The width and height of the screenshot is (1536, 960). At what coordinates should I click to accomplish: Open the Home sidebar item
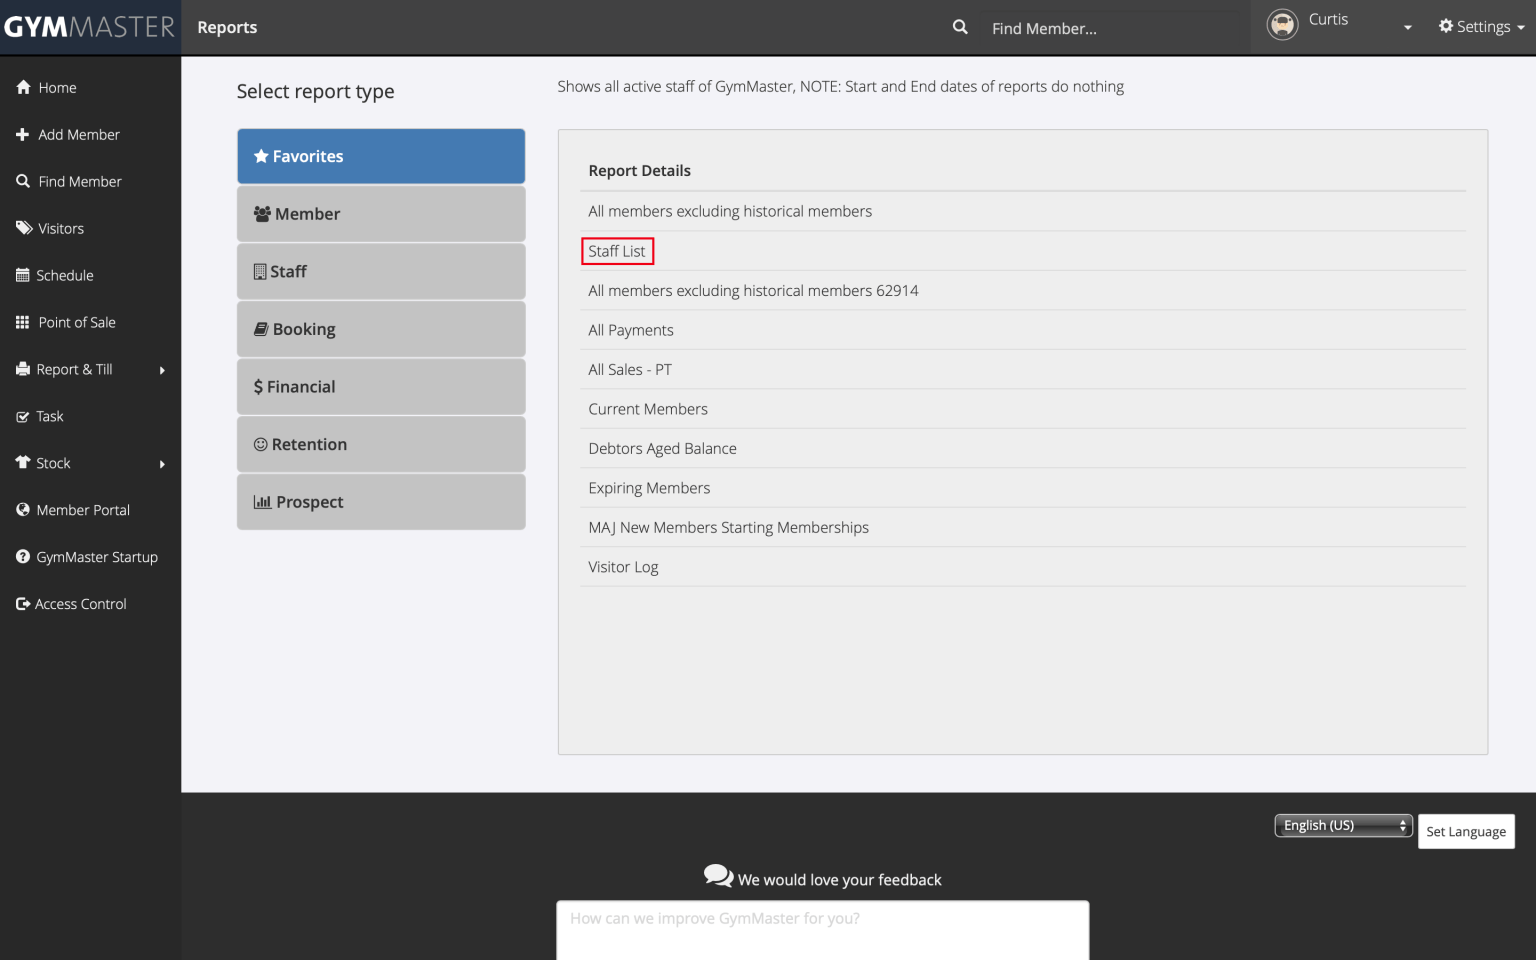coord(57,88)
